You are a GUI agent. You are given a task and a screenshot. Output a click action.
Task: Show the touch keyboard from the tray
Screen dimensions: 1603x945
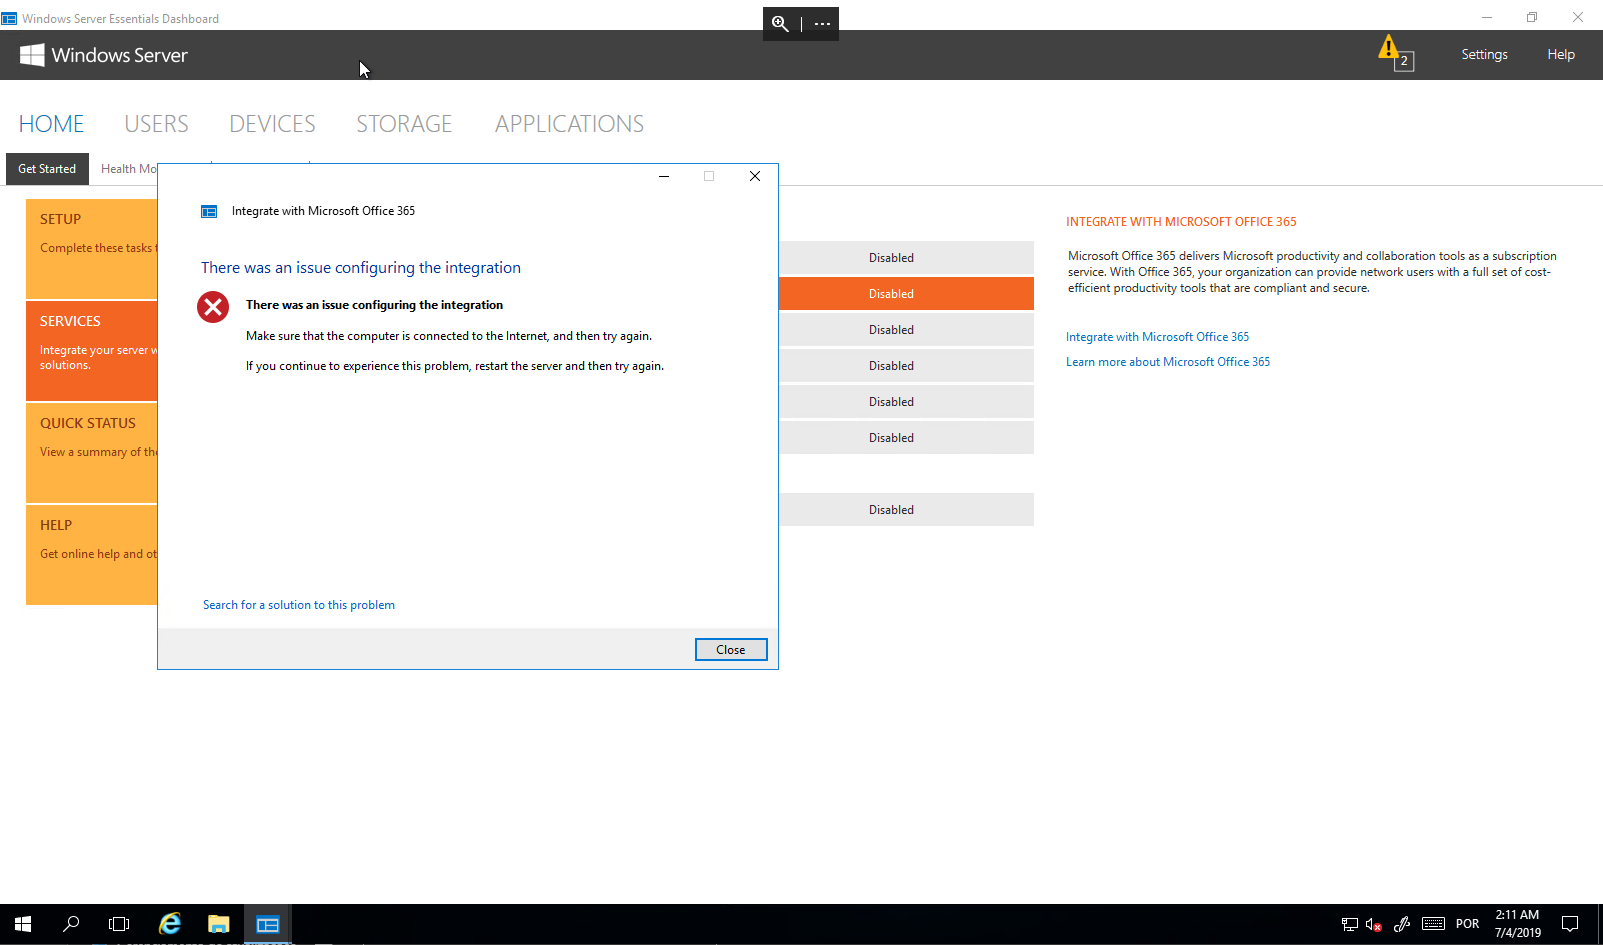point(1433,924)
